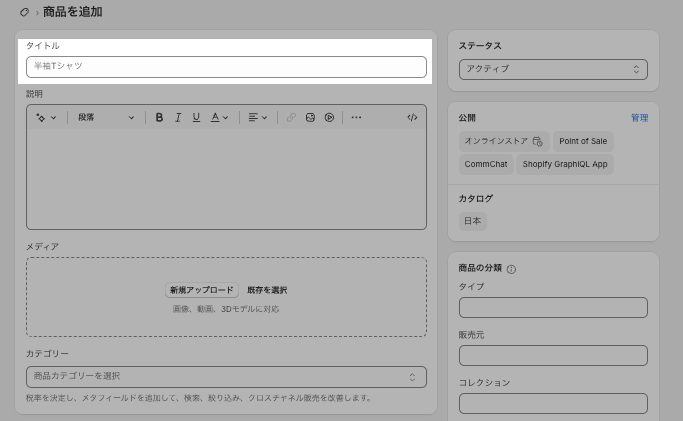
Task: Click the カタログ section label
Action: pos(476,199)
